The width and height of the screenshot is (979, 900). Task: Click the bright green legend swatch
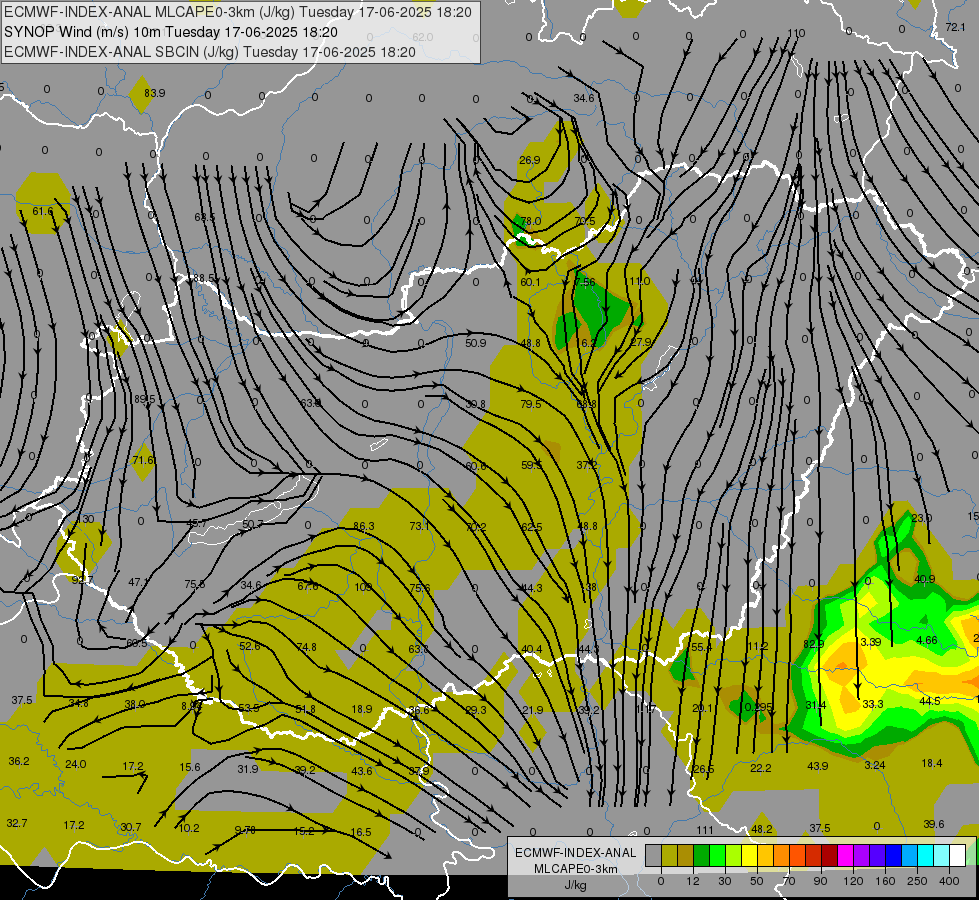coord(717,855)
